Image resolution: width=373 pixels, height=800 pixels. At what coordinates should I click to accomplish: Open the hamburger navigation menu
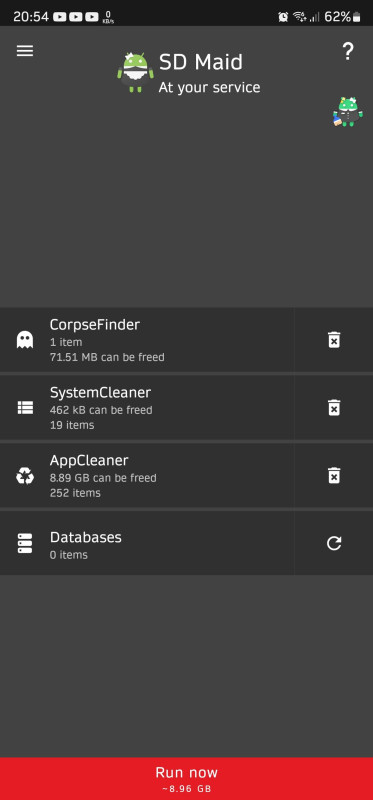point(24,51)
